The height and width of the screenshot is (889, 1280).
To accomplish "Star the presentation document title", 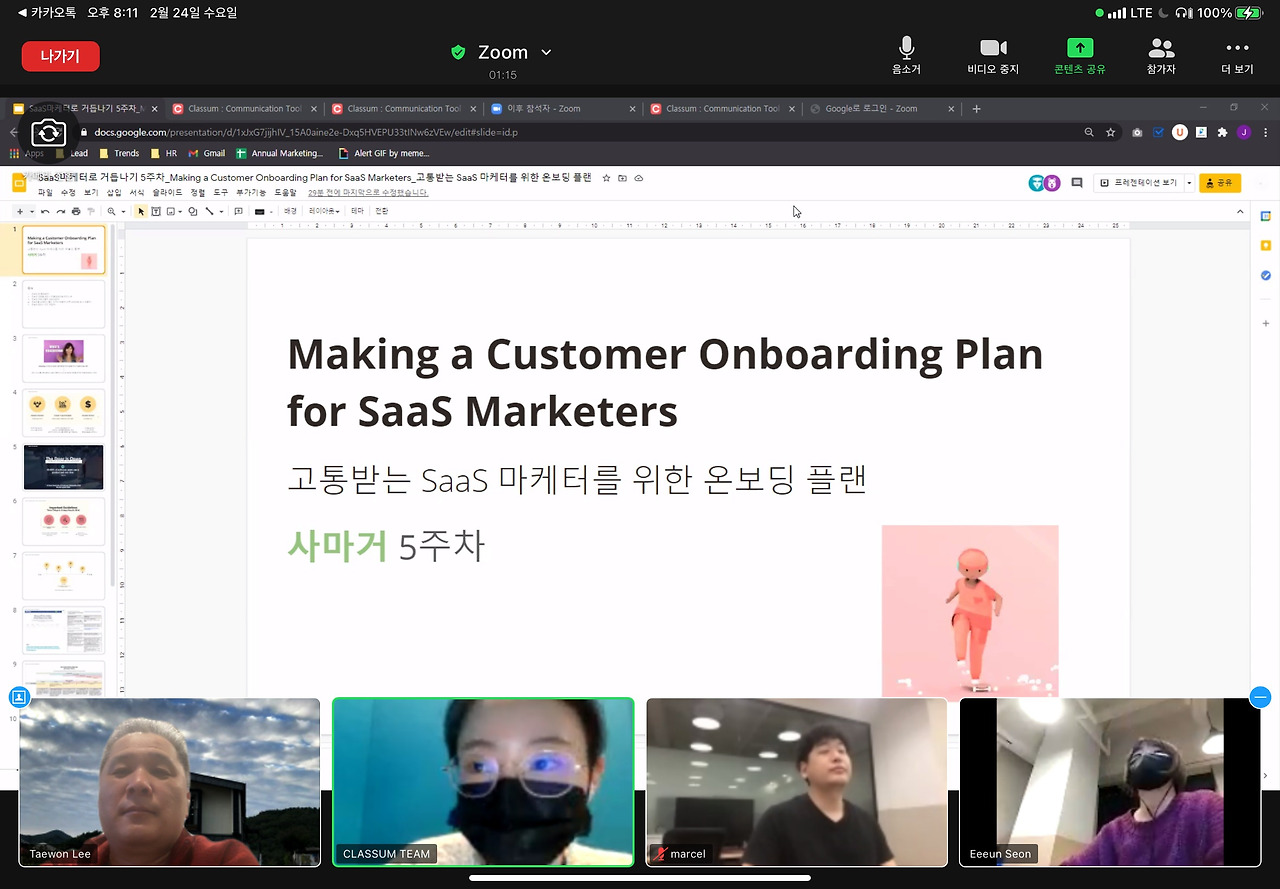I will 606,178.
